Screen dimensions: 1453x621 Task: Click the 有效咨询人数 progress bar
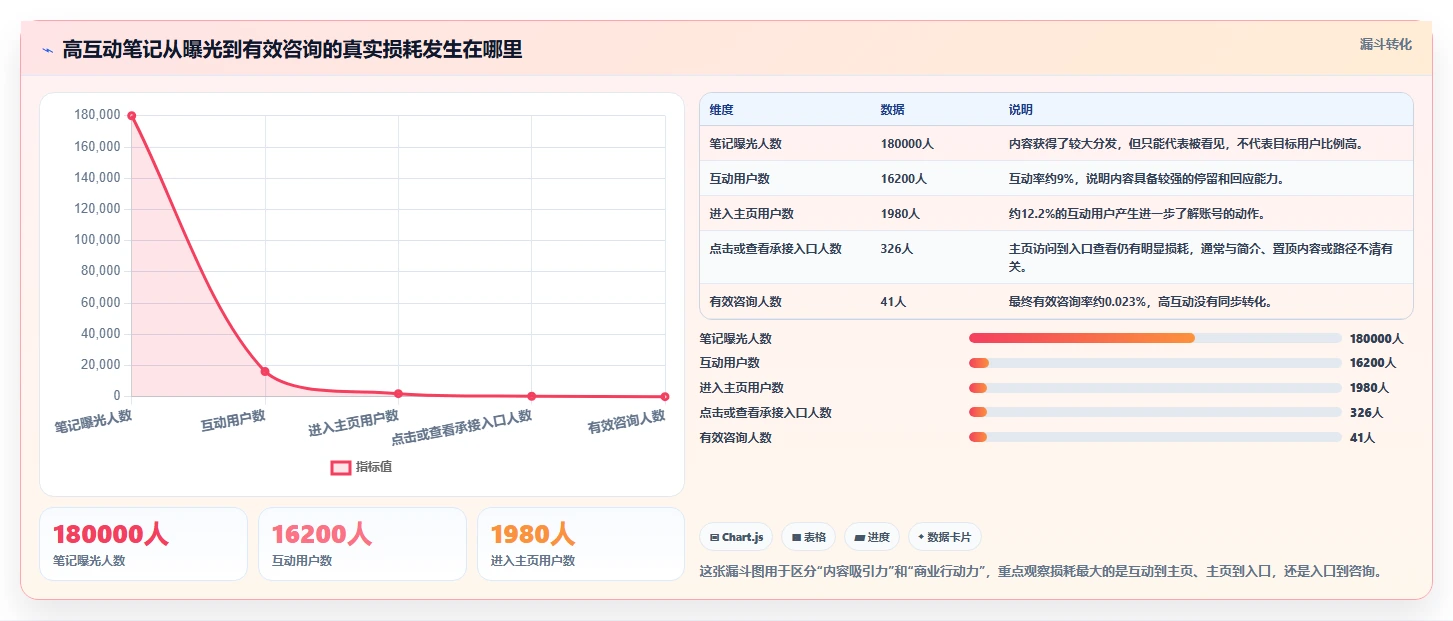(1155, 437)
